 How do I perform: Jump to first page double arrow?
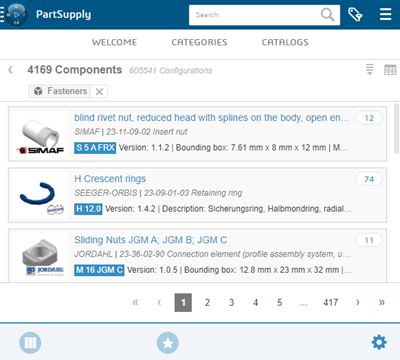click(135, 302)
